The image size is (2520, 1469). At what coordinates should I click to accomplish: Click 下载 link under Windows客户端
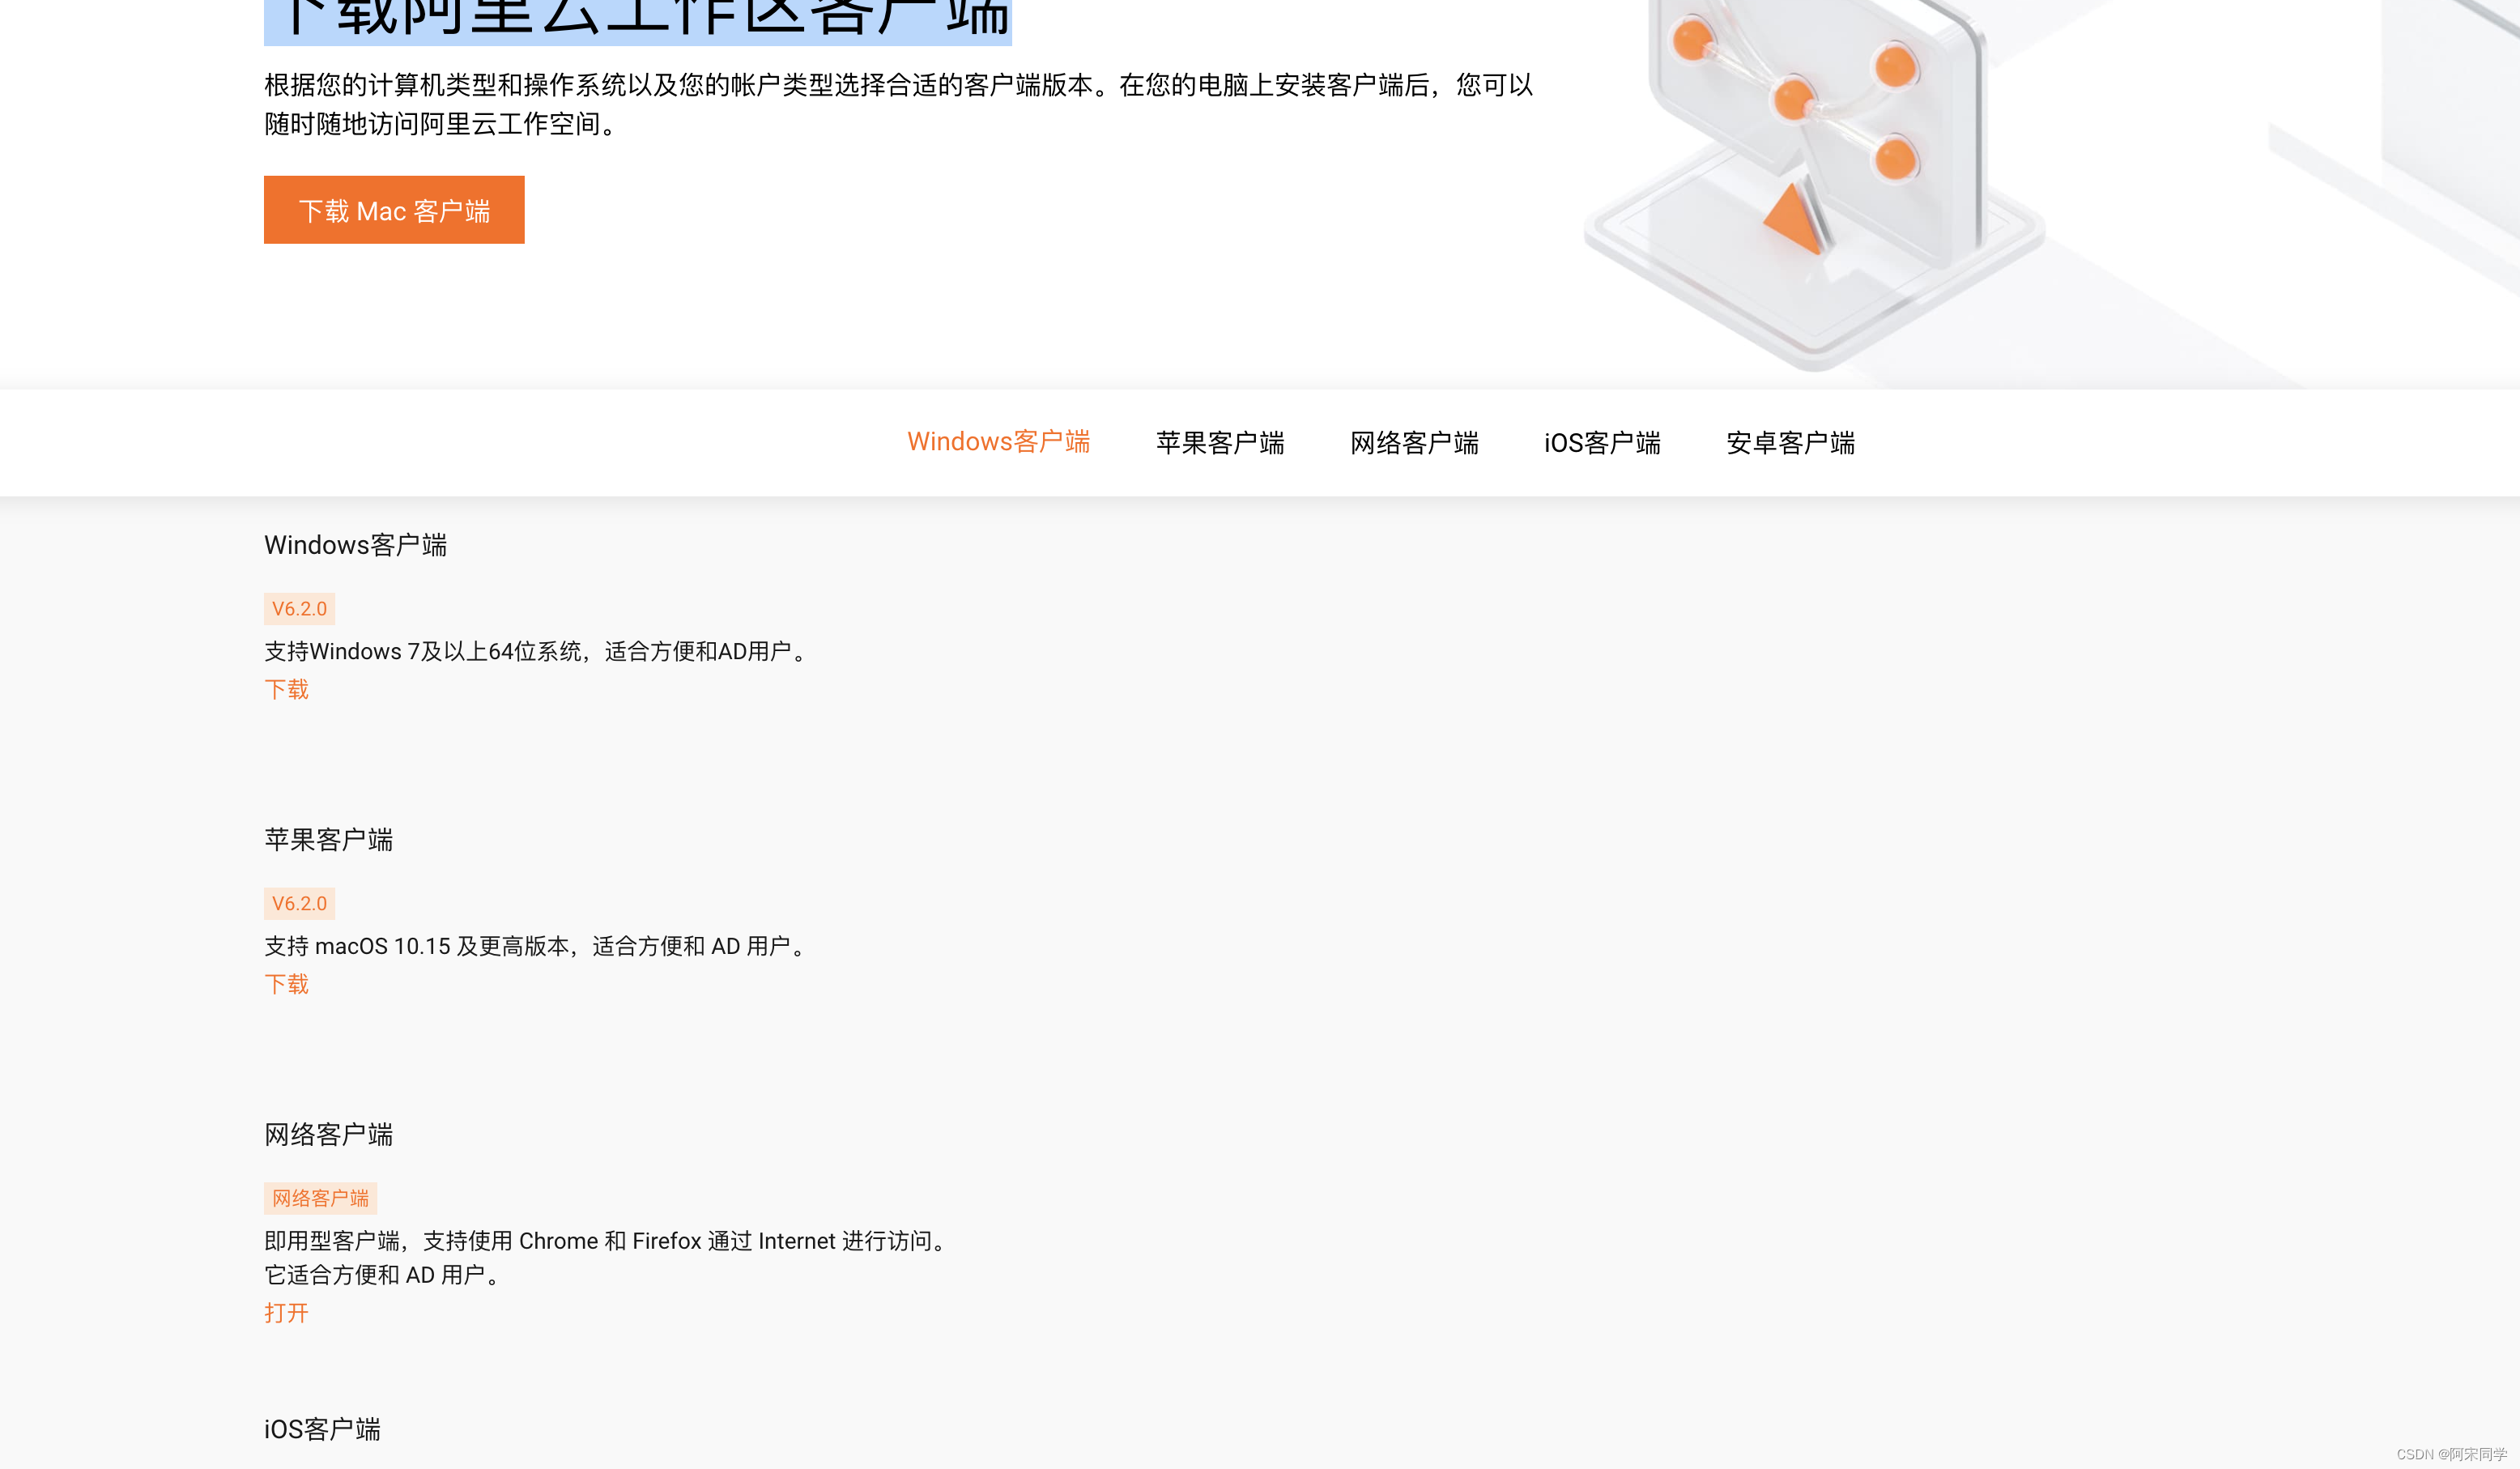coord(286,689)
